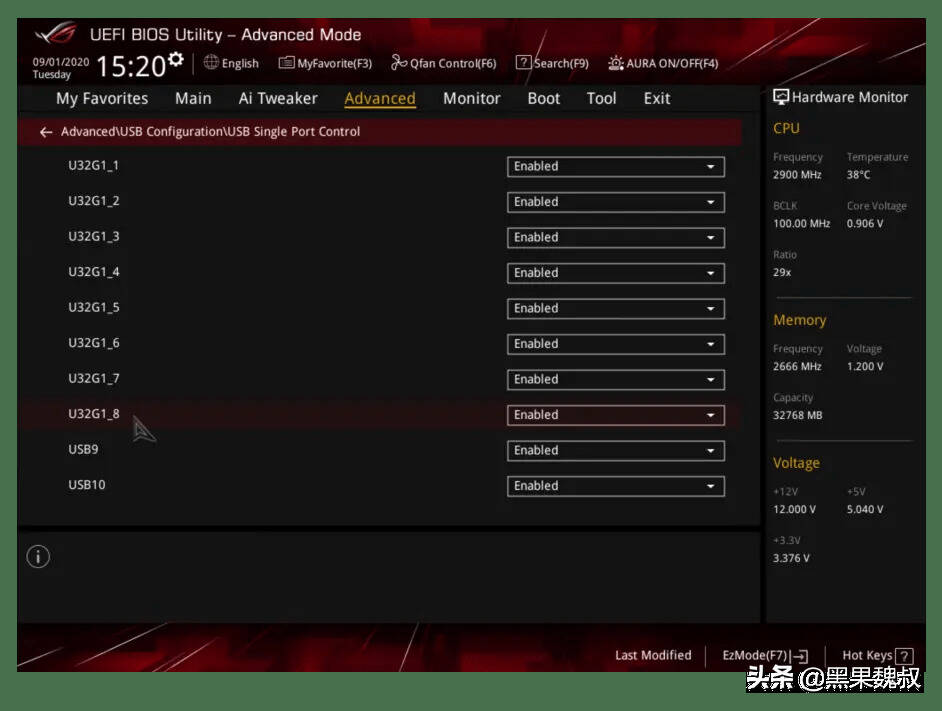Select the Advanced tab
This screenshot has width=942, height=711.
[x=380, y=99]
